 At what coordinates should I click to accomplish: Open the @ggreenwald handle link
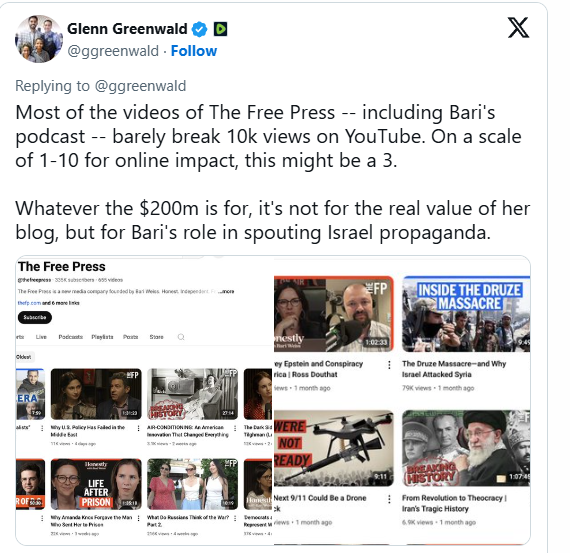point(113,51)
